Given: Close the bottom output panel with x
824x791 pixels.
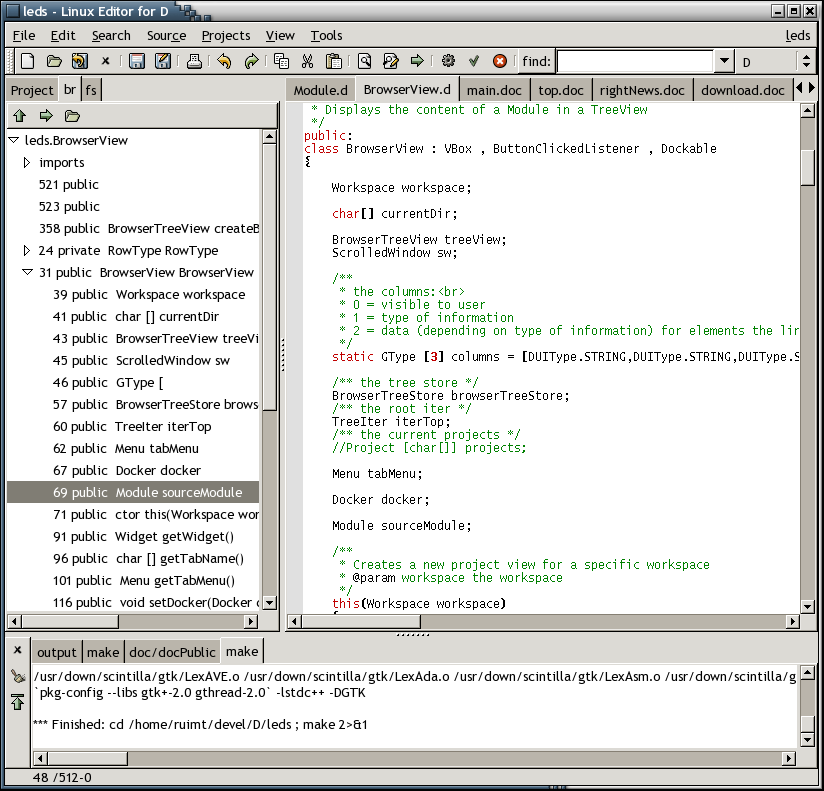Looking at the screenshot, I should click(x=18, y=650).
